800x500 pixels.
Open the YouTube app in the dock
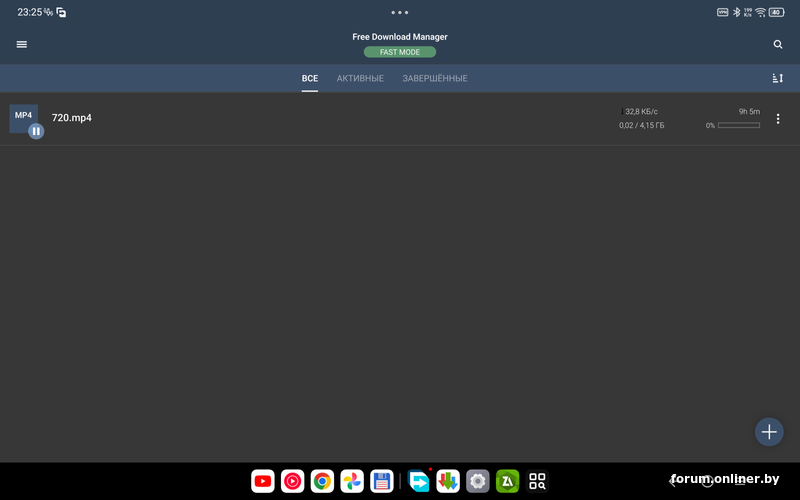click(263, 481)
